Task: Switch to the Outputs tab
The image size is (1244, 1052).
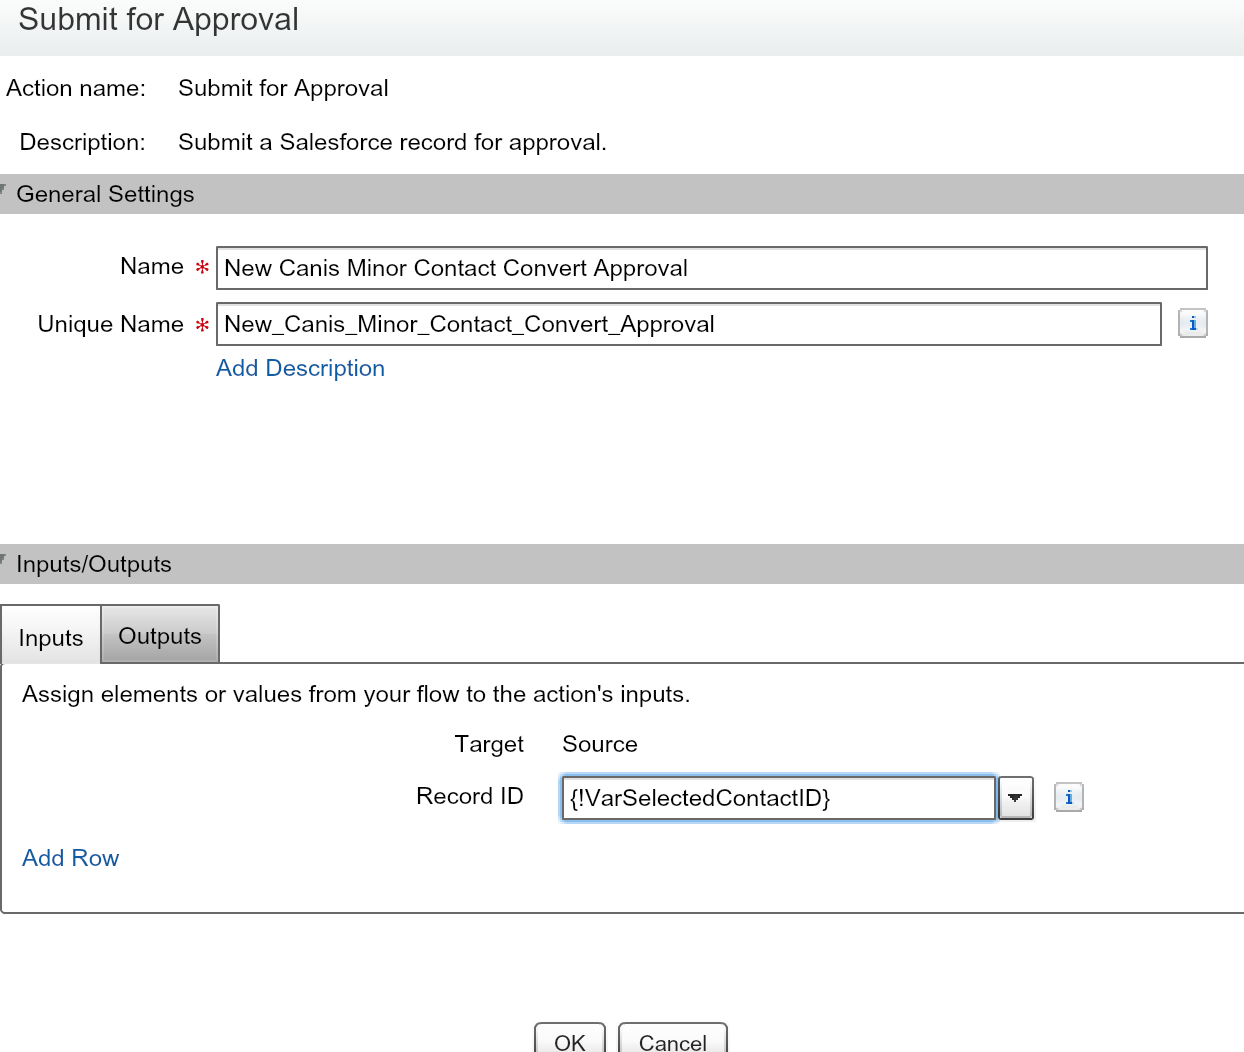Action: pyautogui.click(x=160, y=636)
